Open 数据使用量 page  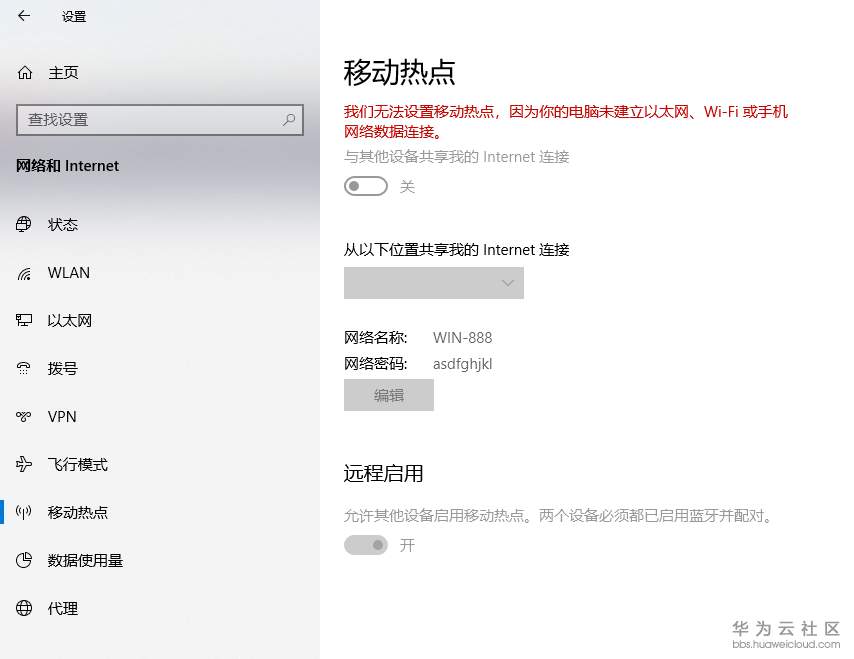[x=160, y=560]
